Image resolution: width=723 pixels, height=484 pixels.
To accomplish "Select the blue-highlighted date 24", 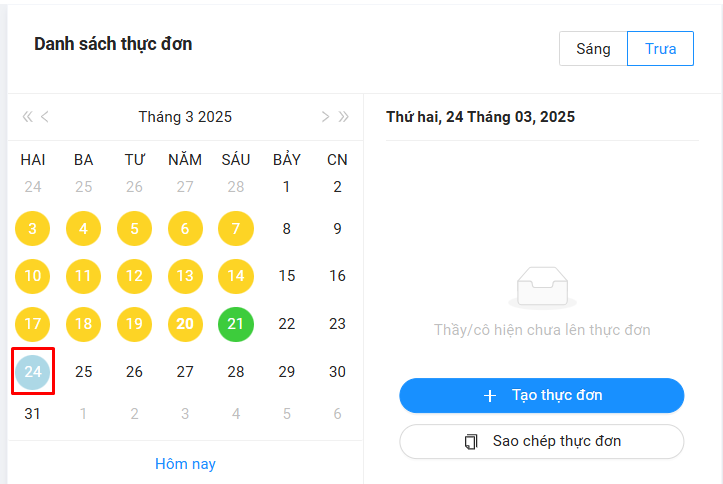I will tap(33, 372).
